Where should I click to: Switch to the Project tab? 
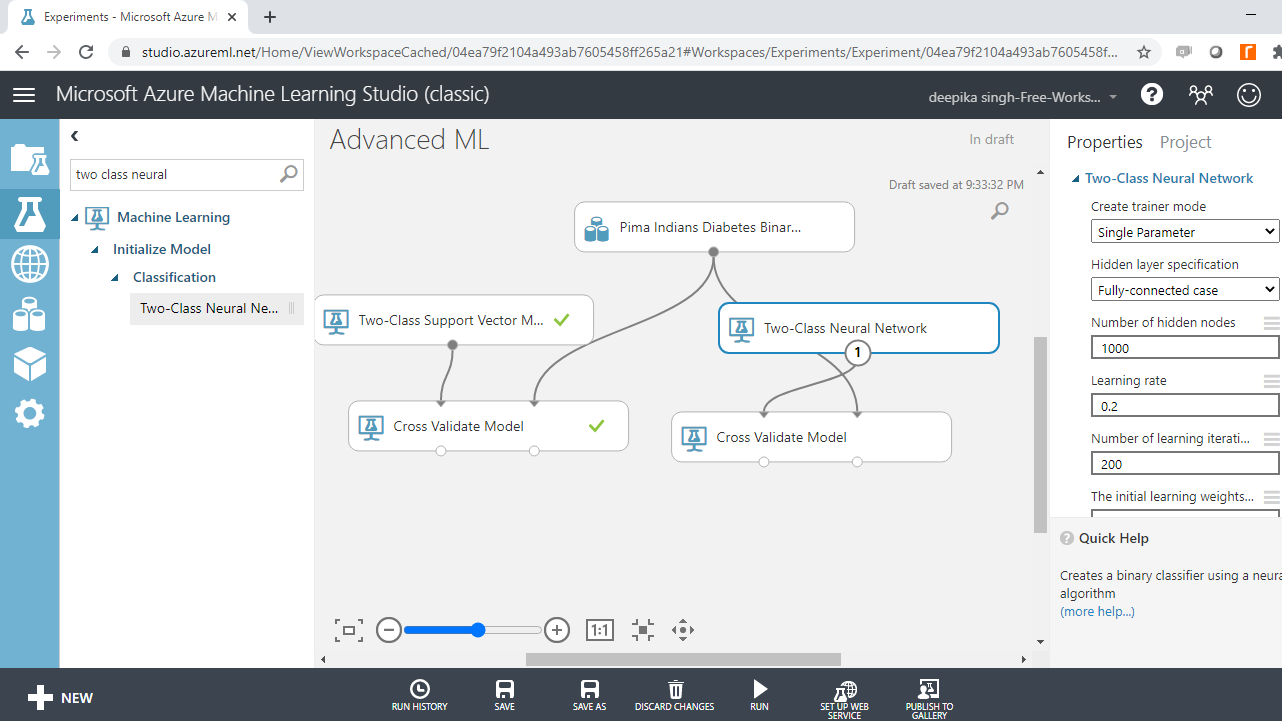point(1185,142)
